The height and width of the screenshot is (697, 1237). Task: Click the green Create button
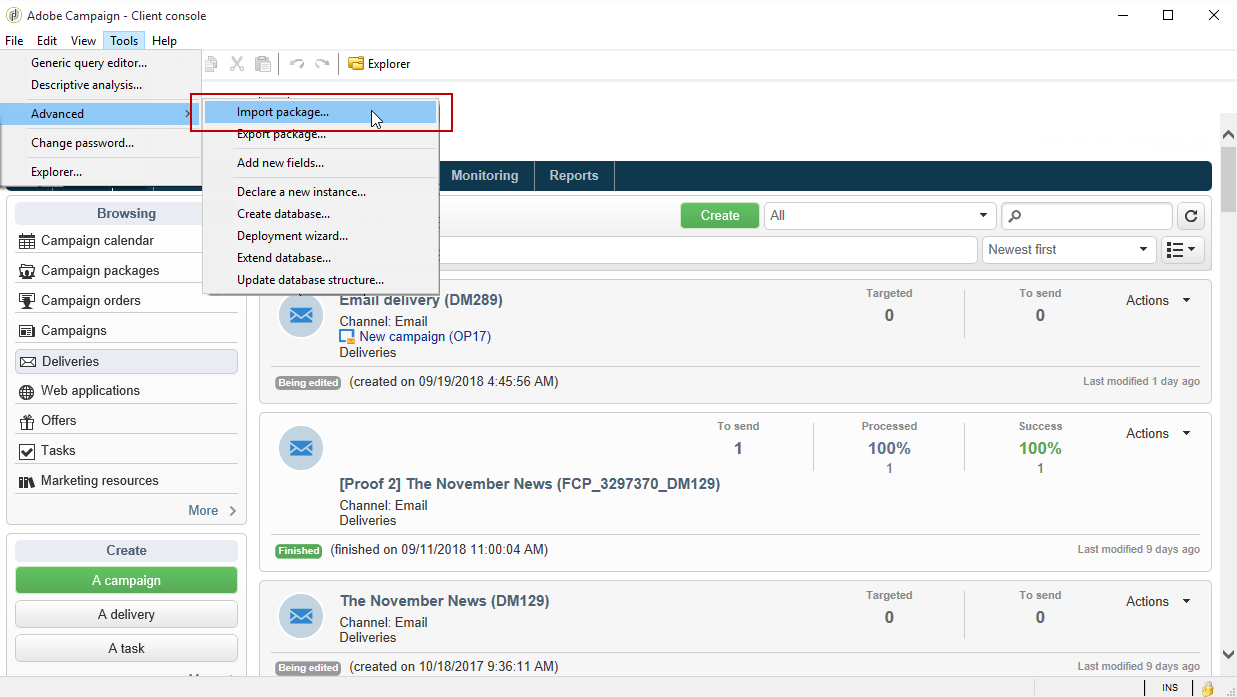tap(720, 216)
